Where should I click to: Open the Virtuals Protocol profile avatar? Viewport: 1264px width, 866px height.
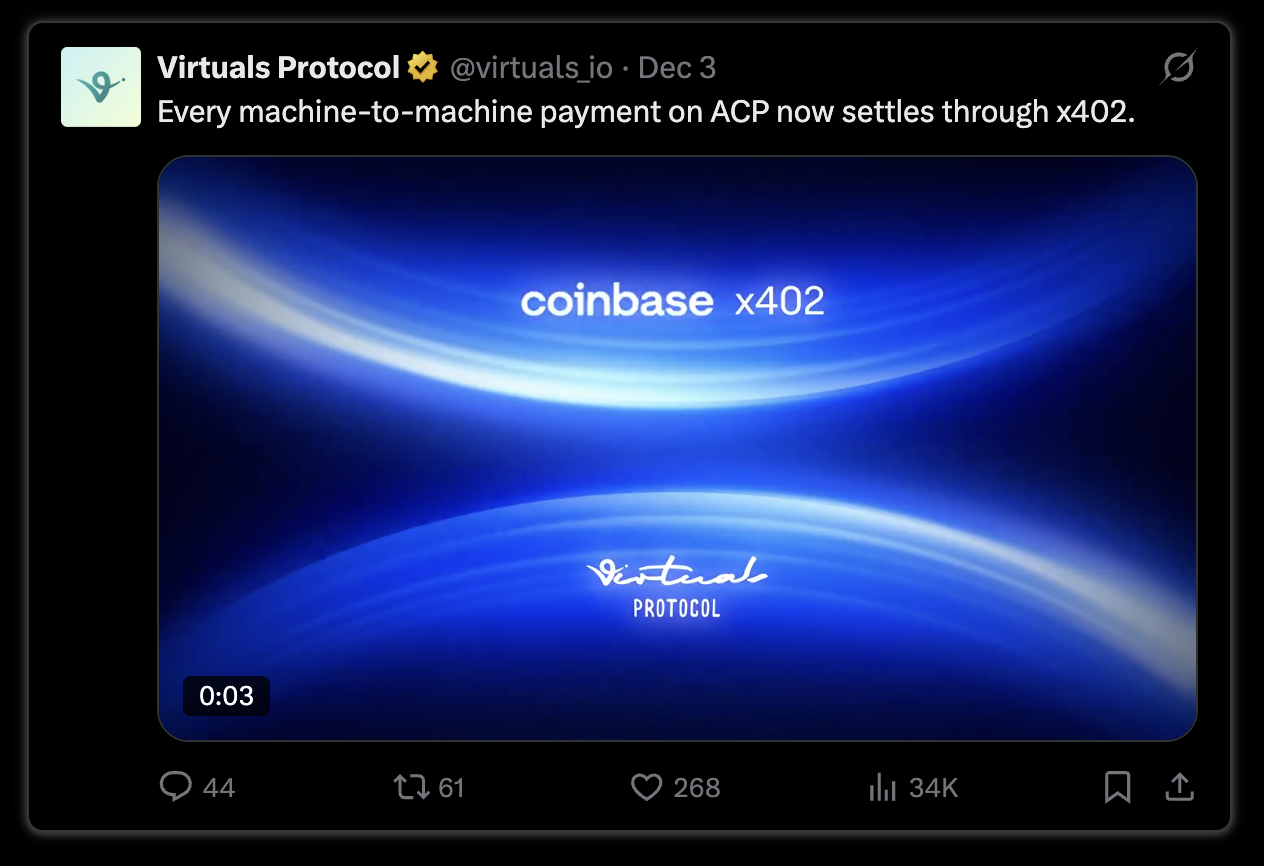click(101, 87)
